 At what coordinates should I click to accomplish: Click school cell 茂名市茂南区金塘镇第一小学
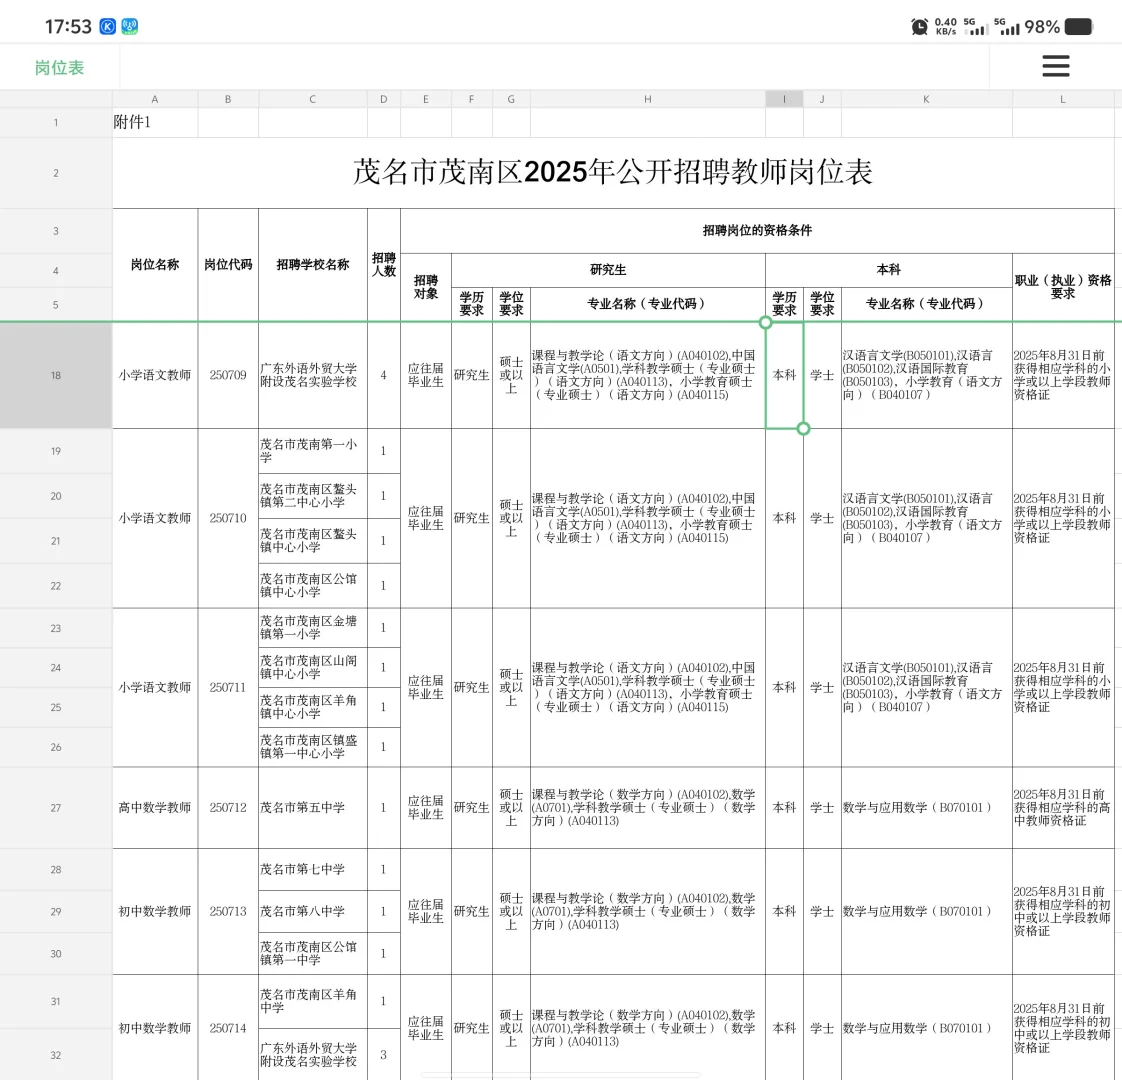coord(313,628)
